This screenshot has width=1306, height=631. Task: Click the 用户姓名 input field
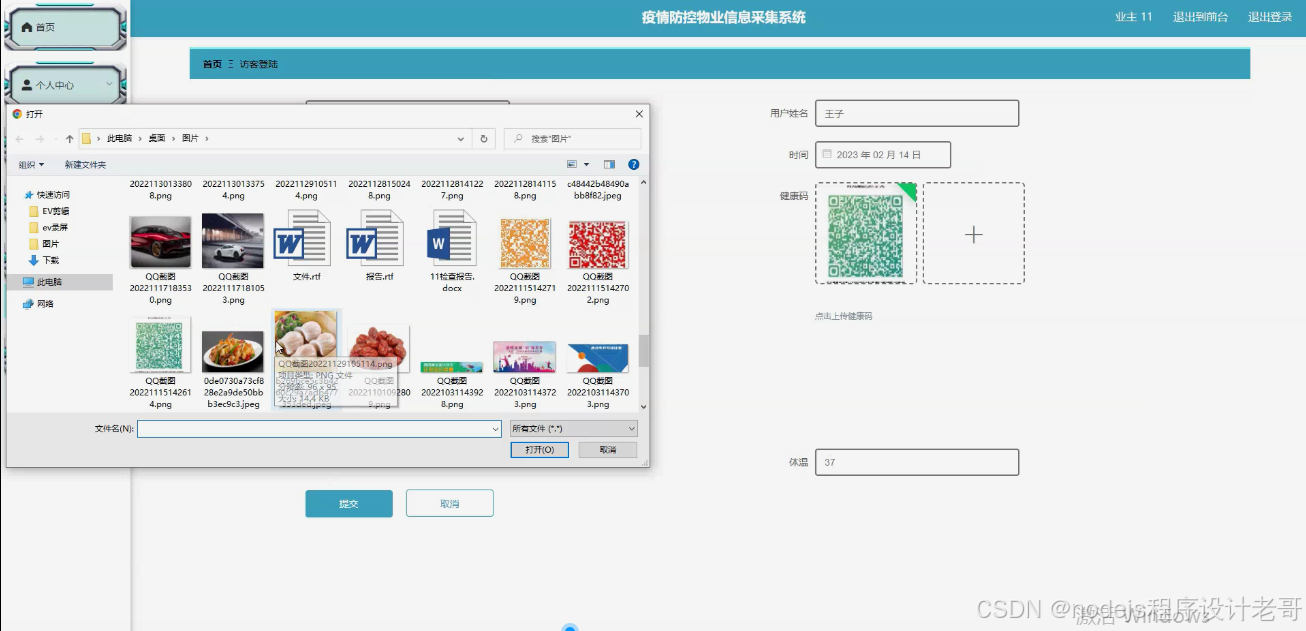click(917, 114)
